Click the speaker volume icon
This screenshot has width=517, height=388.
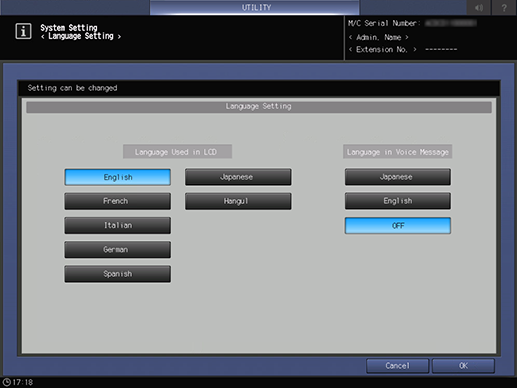479,7
